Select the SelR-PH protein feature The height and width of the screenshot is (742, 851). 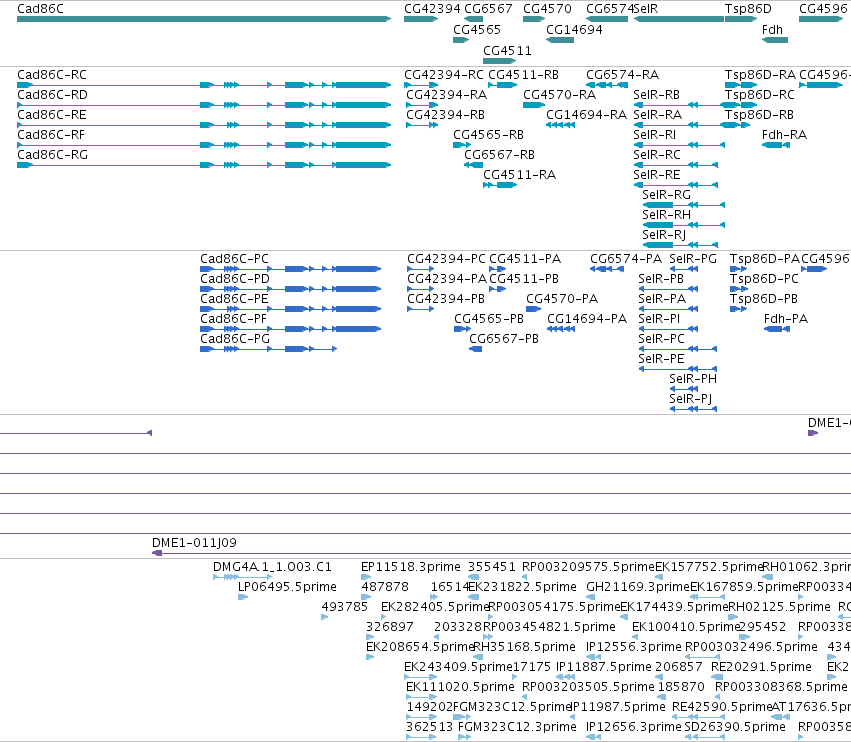684,389
